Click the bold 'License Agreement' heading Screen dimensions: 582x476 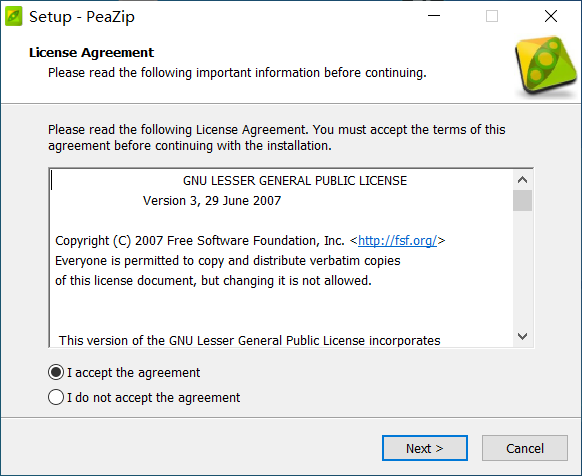91,53
